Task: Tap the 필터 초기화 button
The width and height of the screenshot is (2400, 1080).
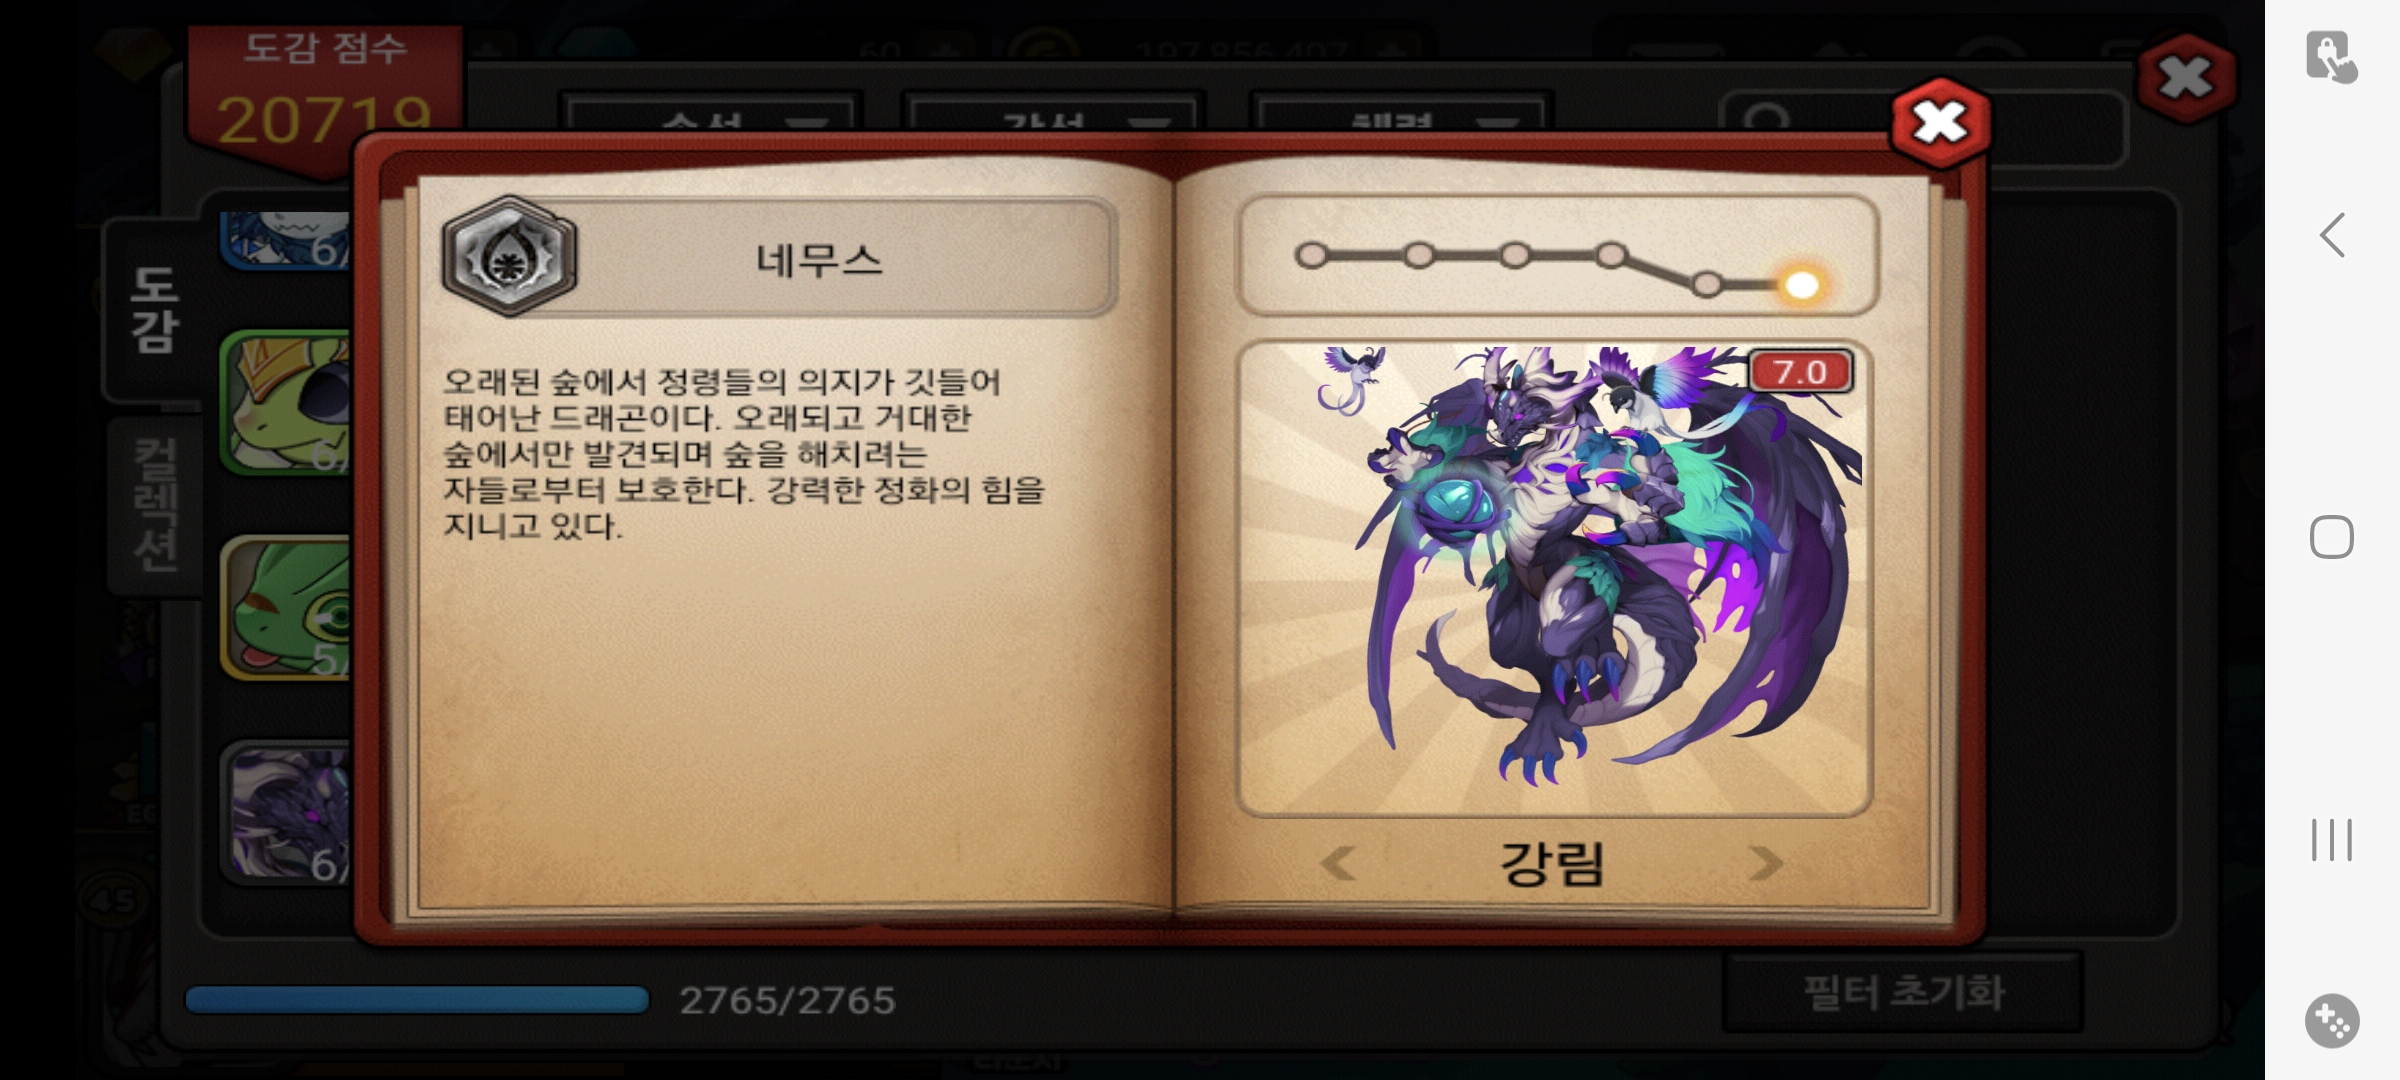Action: [1903, 992]
